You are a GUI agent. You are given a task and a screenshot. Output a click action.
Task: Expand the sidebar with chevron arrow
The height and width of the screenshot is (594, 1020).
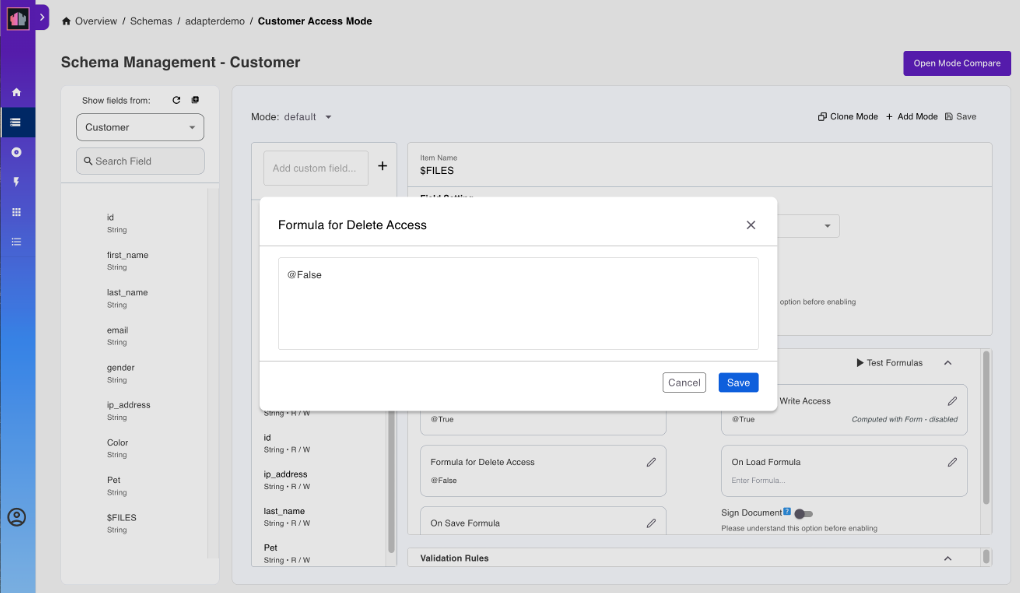[x=42, y=18]
